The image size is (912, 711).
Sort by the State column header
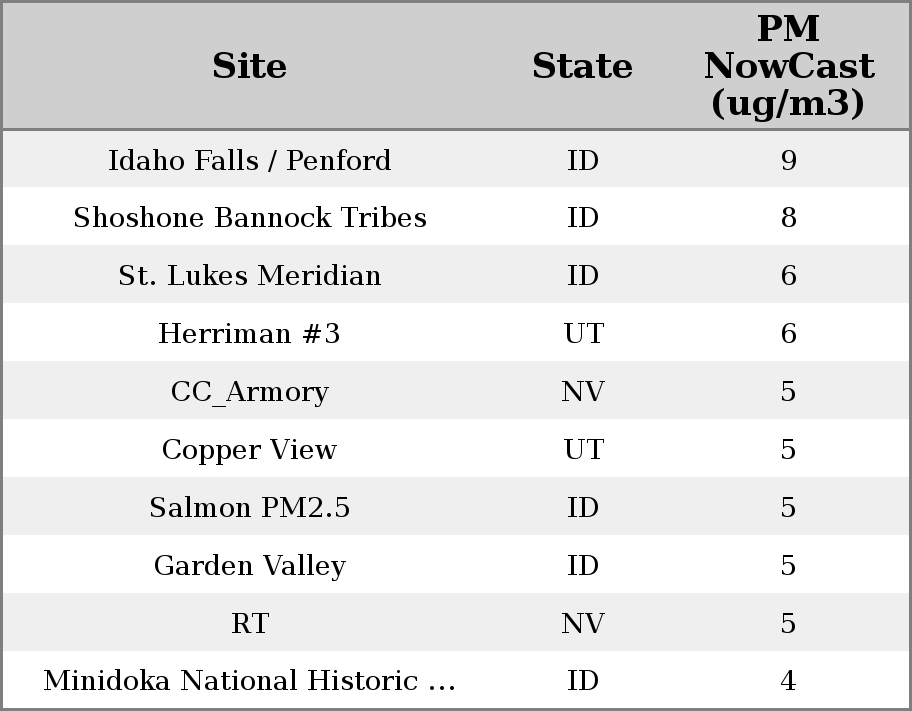click(x=582, y=66)
